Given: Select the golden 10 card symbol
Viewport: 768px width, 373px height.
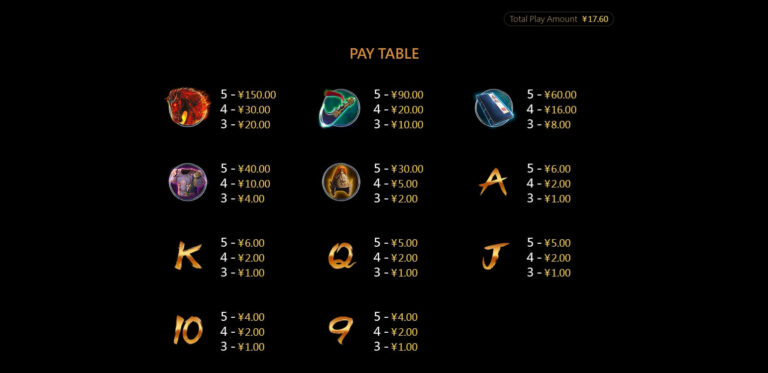Looking at the screenshot, I should click(188, 329).
